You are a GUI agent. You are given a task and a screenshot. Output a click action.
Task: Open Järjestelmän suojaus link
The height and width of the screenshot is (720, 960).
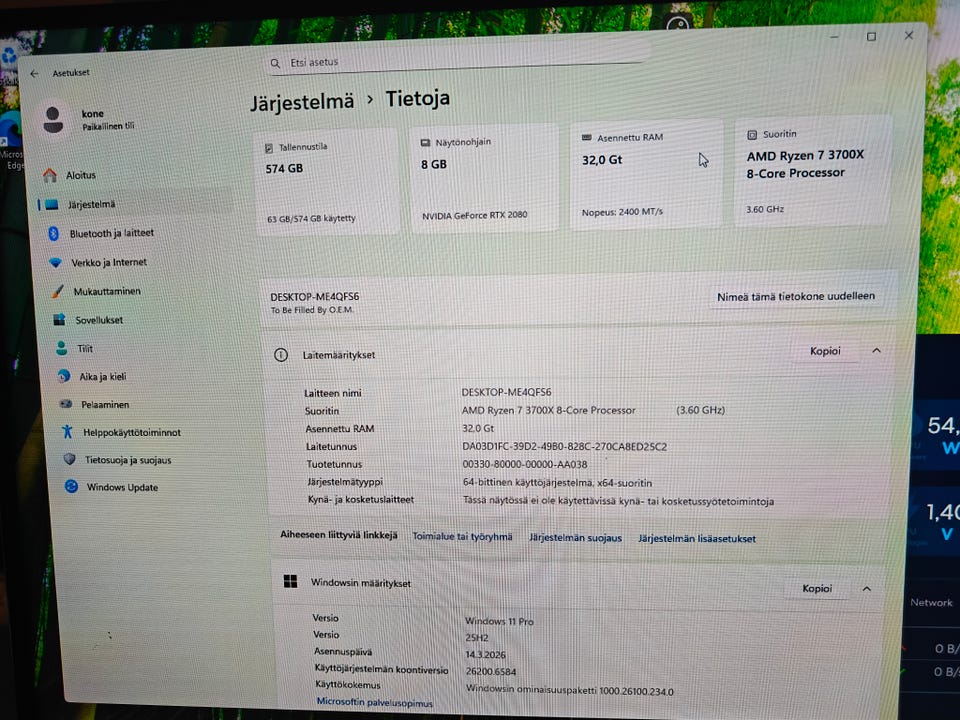pos(575,538)
